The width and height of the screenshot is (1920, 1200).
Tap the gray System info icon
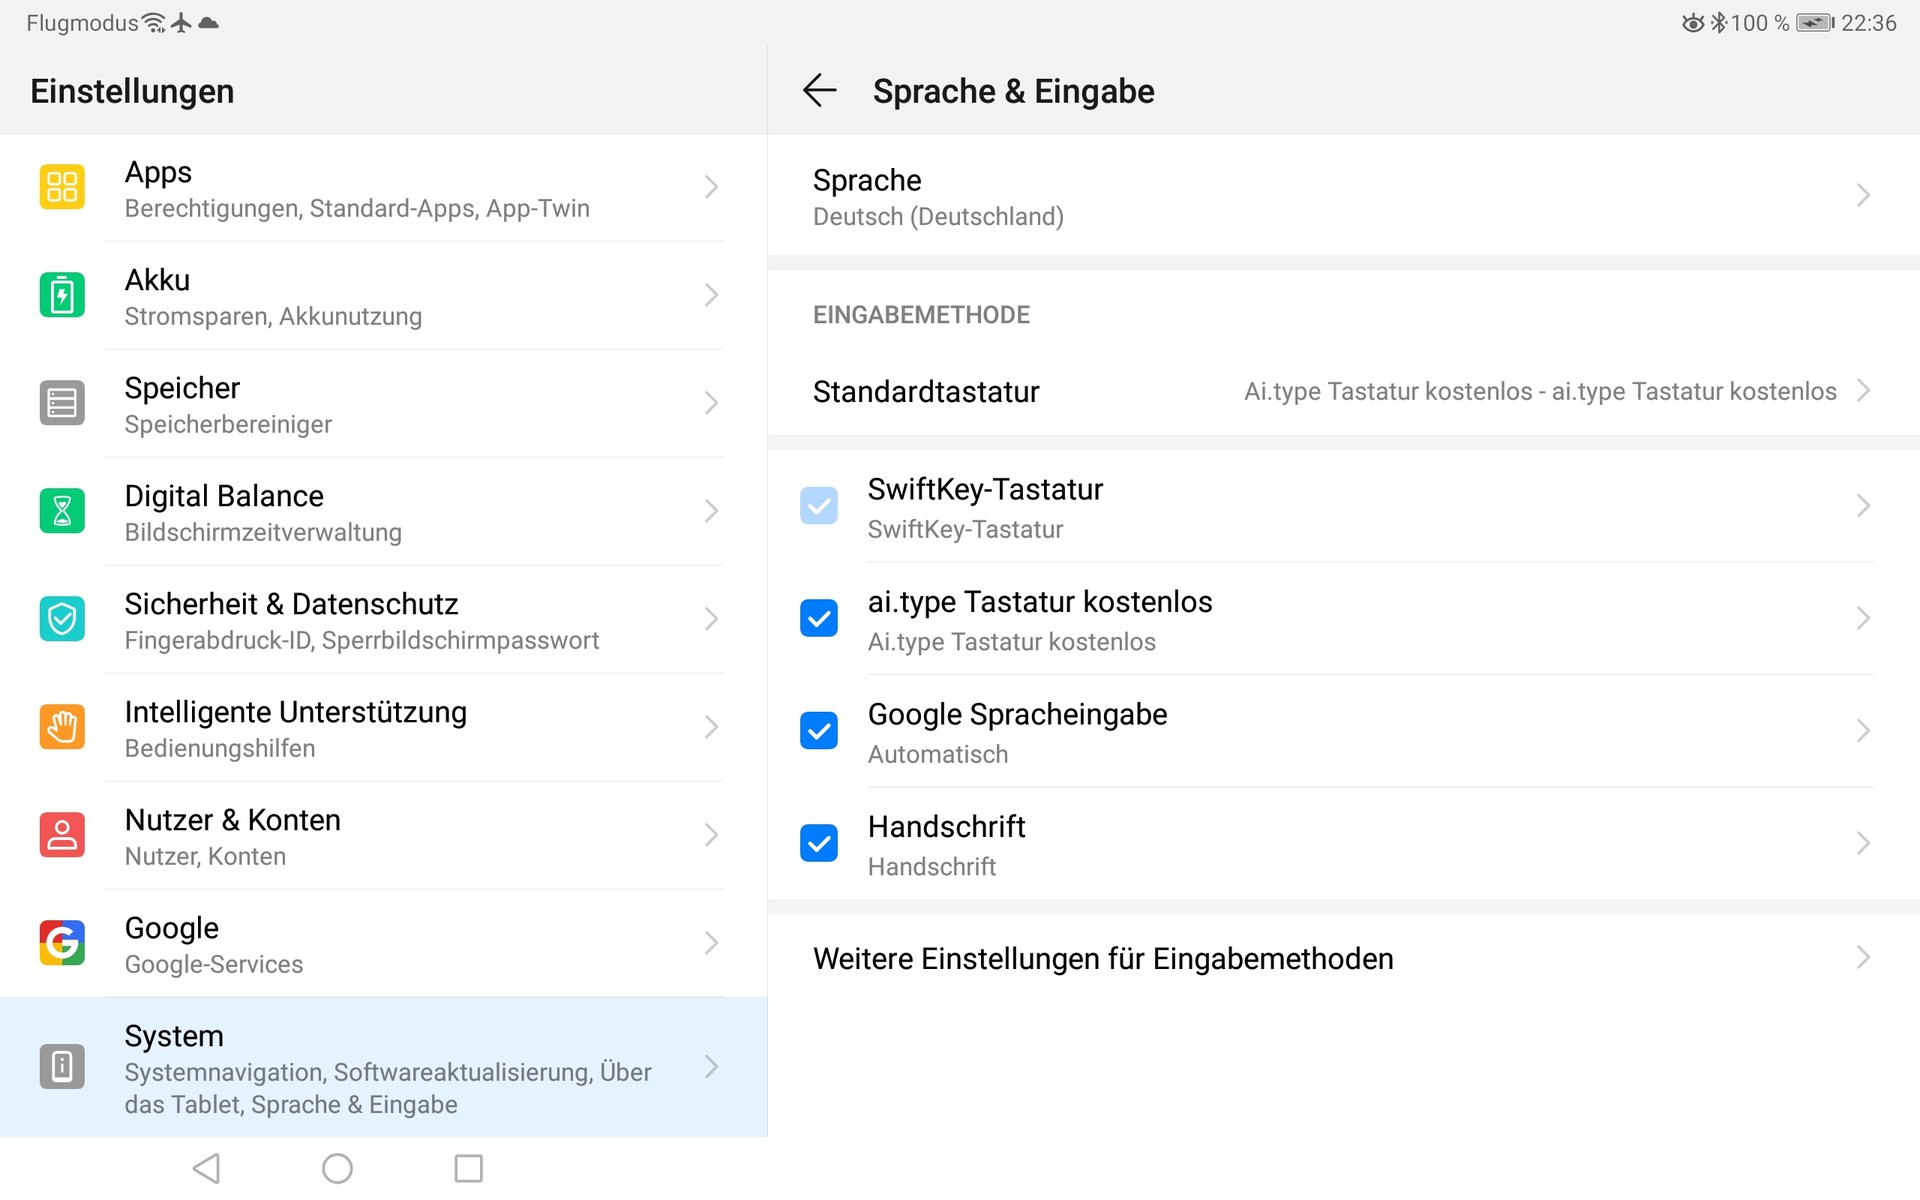click(x=62, y=1066)
